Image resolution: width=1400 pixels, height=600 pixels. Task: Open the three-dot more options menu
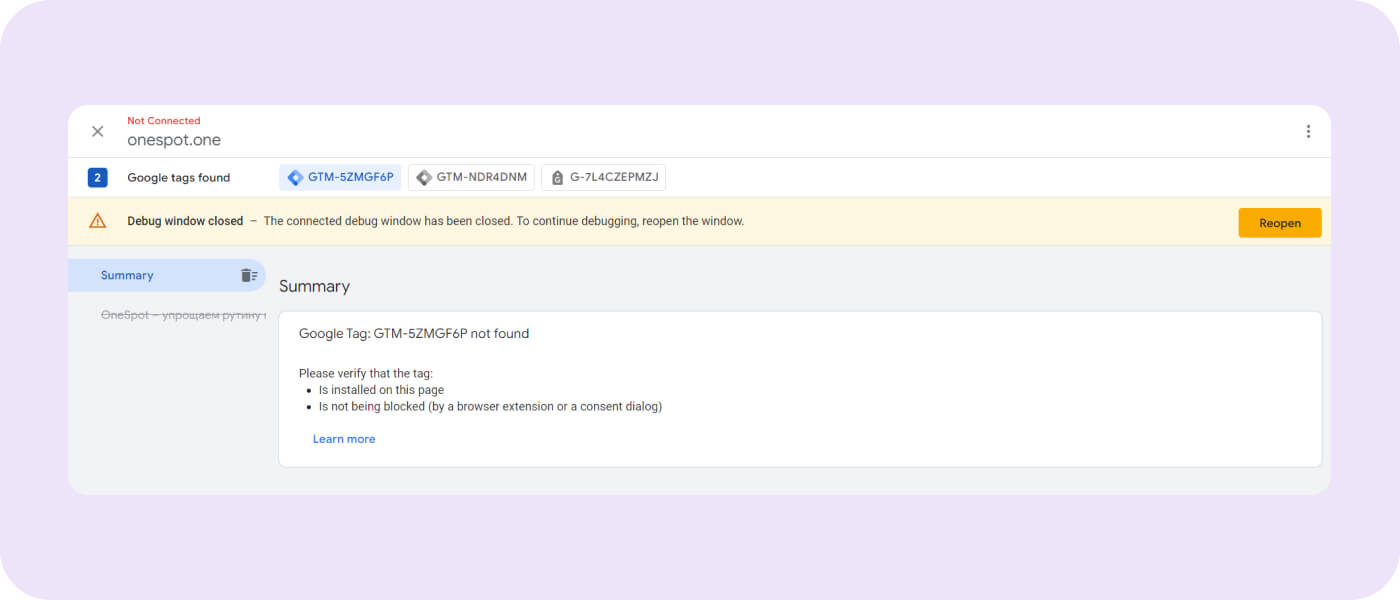tap(1308, 131)
